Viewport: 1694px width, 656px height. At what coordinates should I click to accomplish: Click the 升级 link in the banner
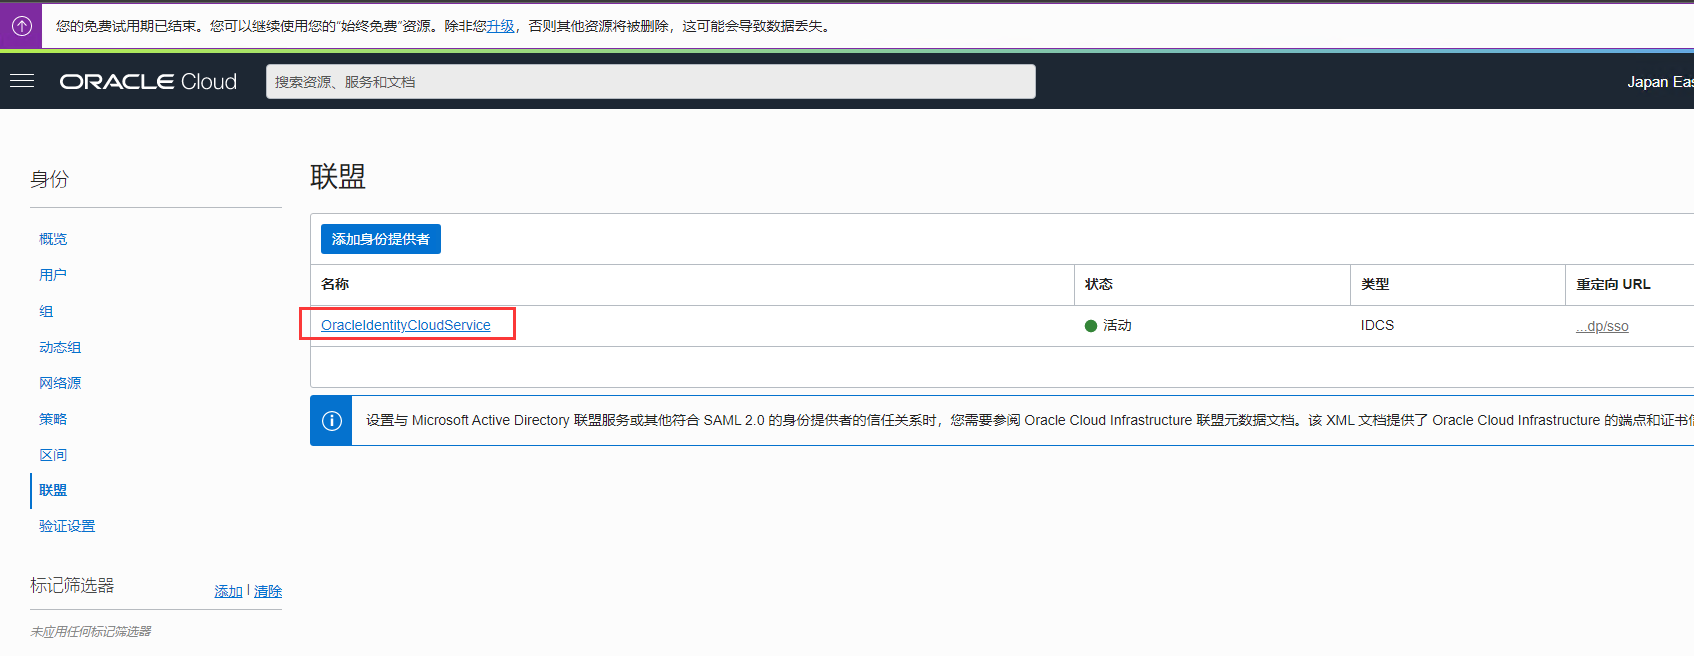coord(500,26)
